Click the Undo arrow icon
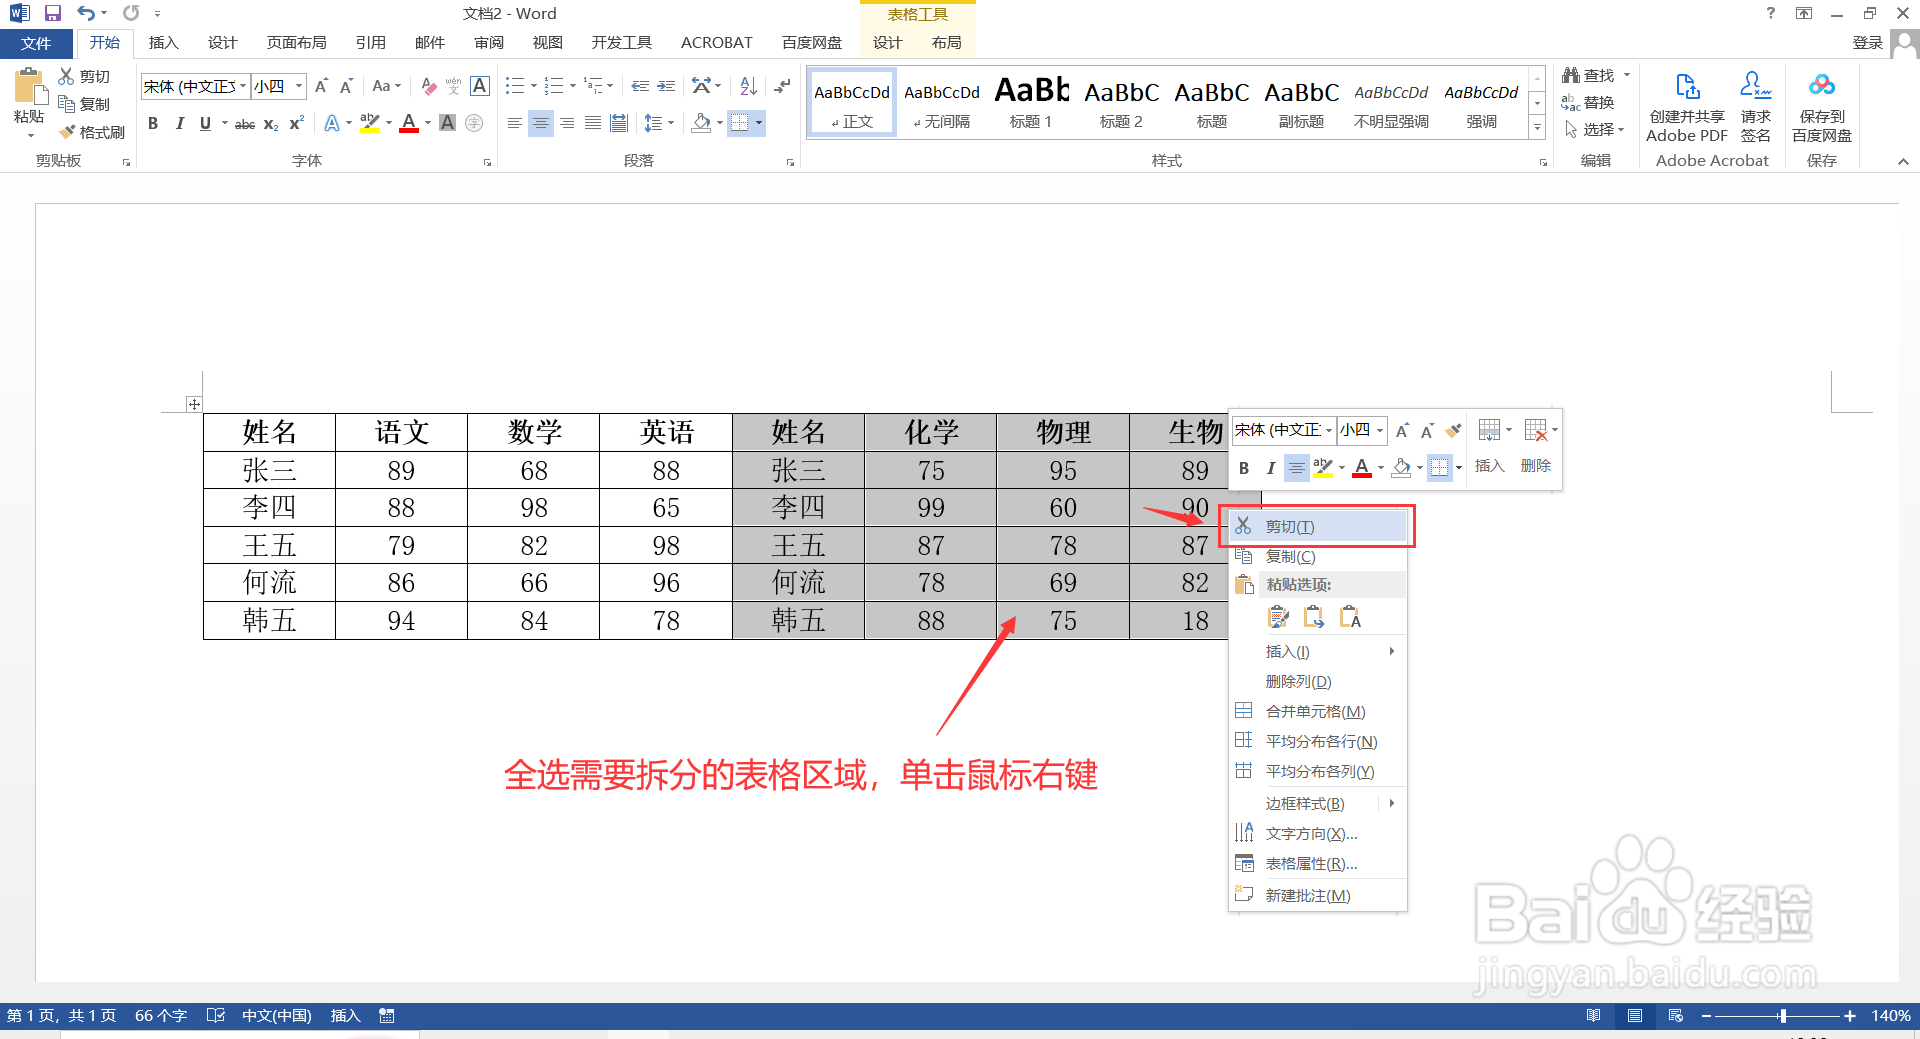Image resolution: width=1920 pixels, height=1039 pixels. pyautogui.click(x=86, y=13)
